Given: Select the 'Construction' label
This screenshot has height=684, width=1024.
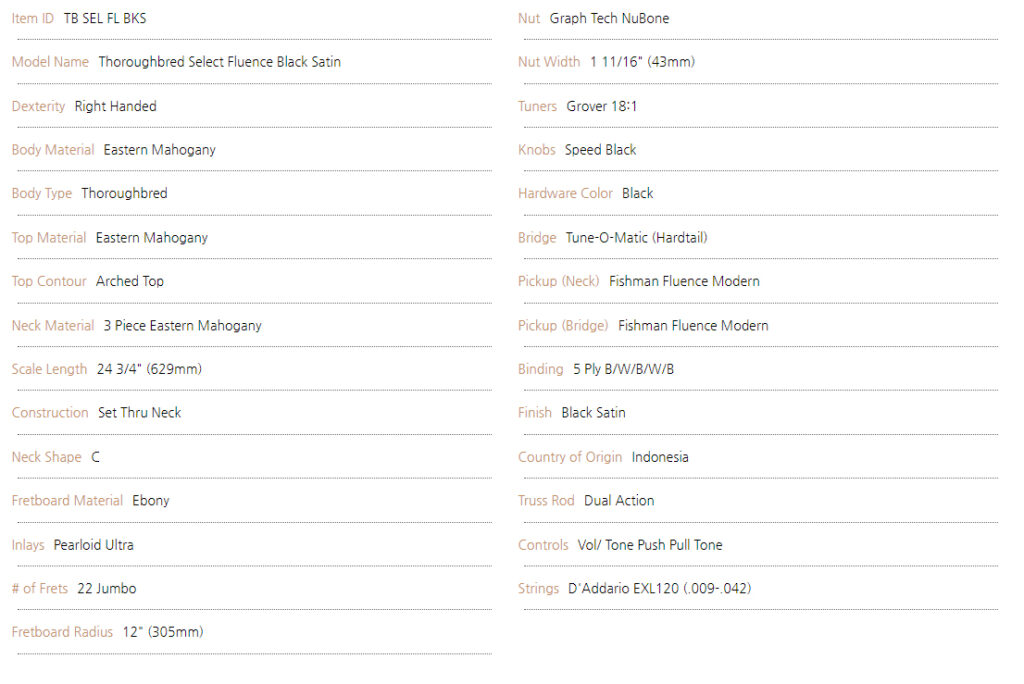Looking at the screenshot, I should (x=50, y=413).
